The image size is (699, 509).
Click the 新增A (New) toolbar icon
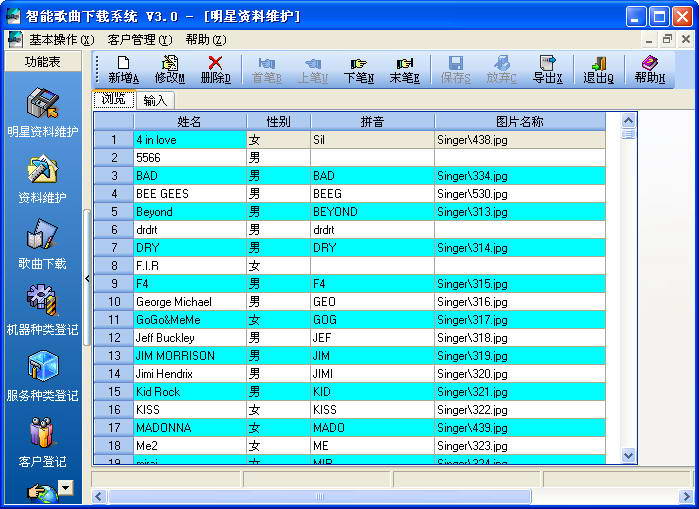click(123, 63)
